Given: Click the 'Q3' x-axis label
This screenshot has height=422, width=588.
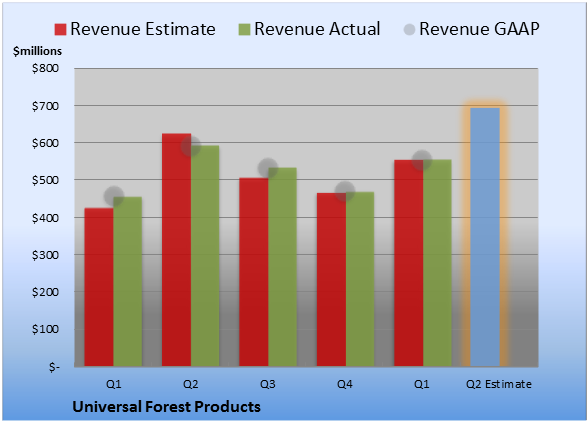Looking at the screenshot, I should coord(268,384).
